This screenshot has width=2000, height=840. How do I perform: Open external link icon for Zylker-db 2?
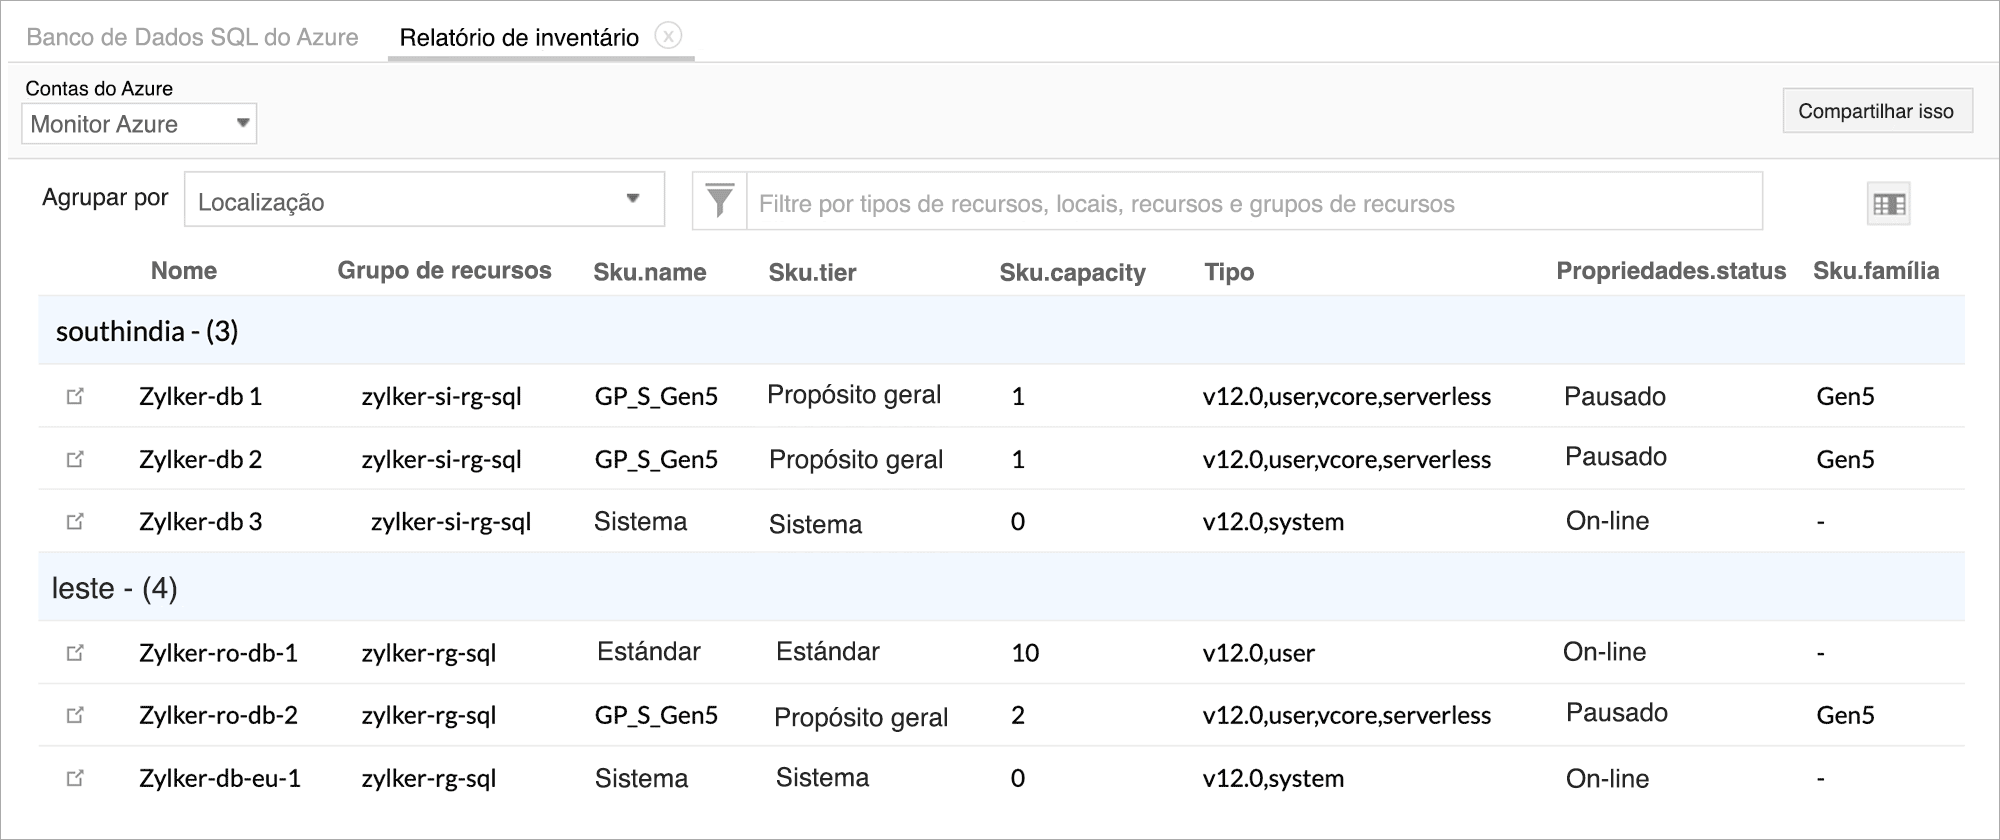coord(75,459)
